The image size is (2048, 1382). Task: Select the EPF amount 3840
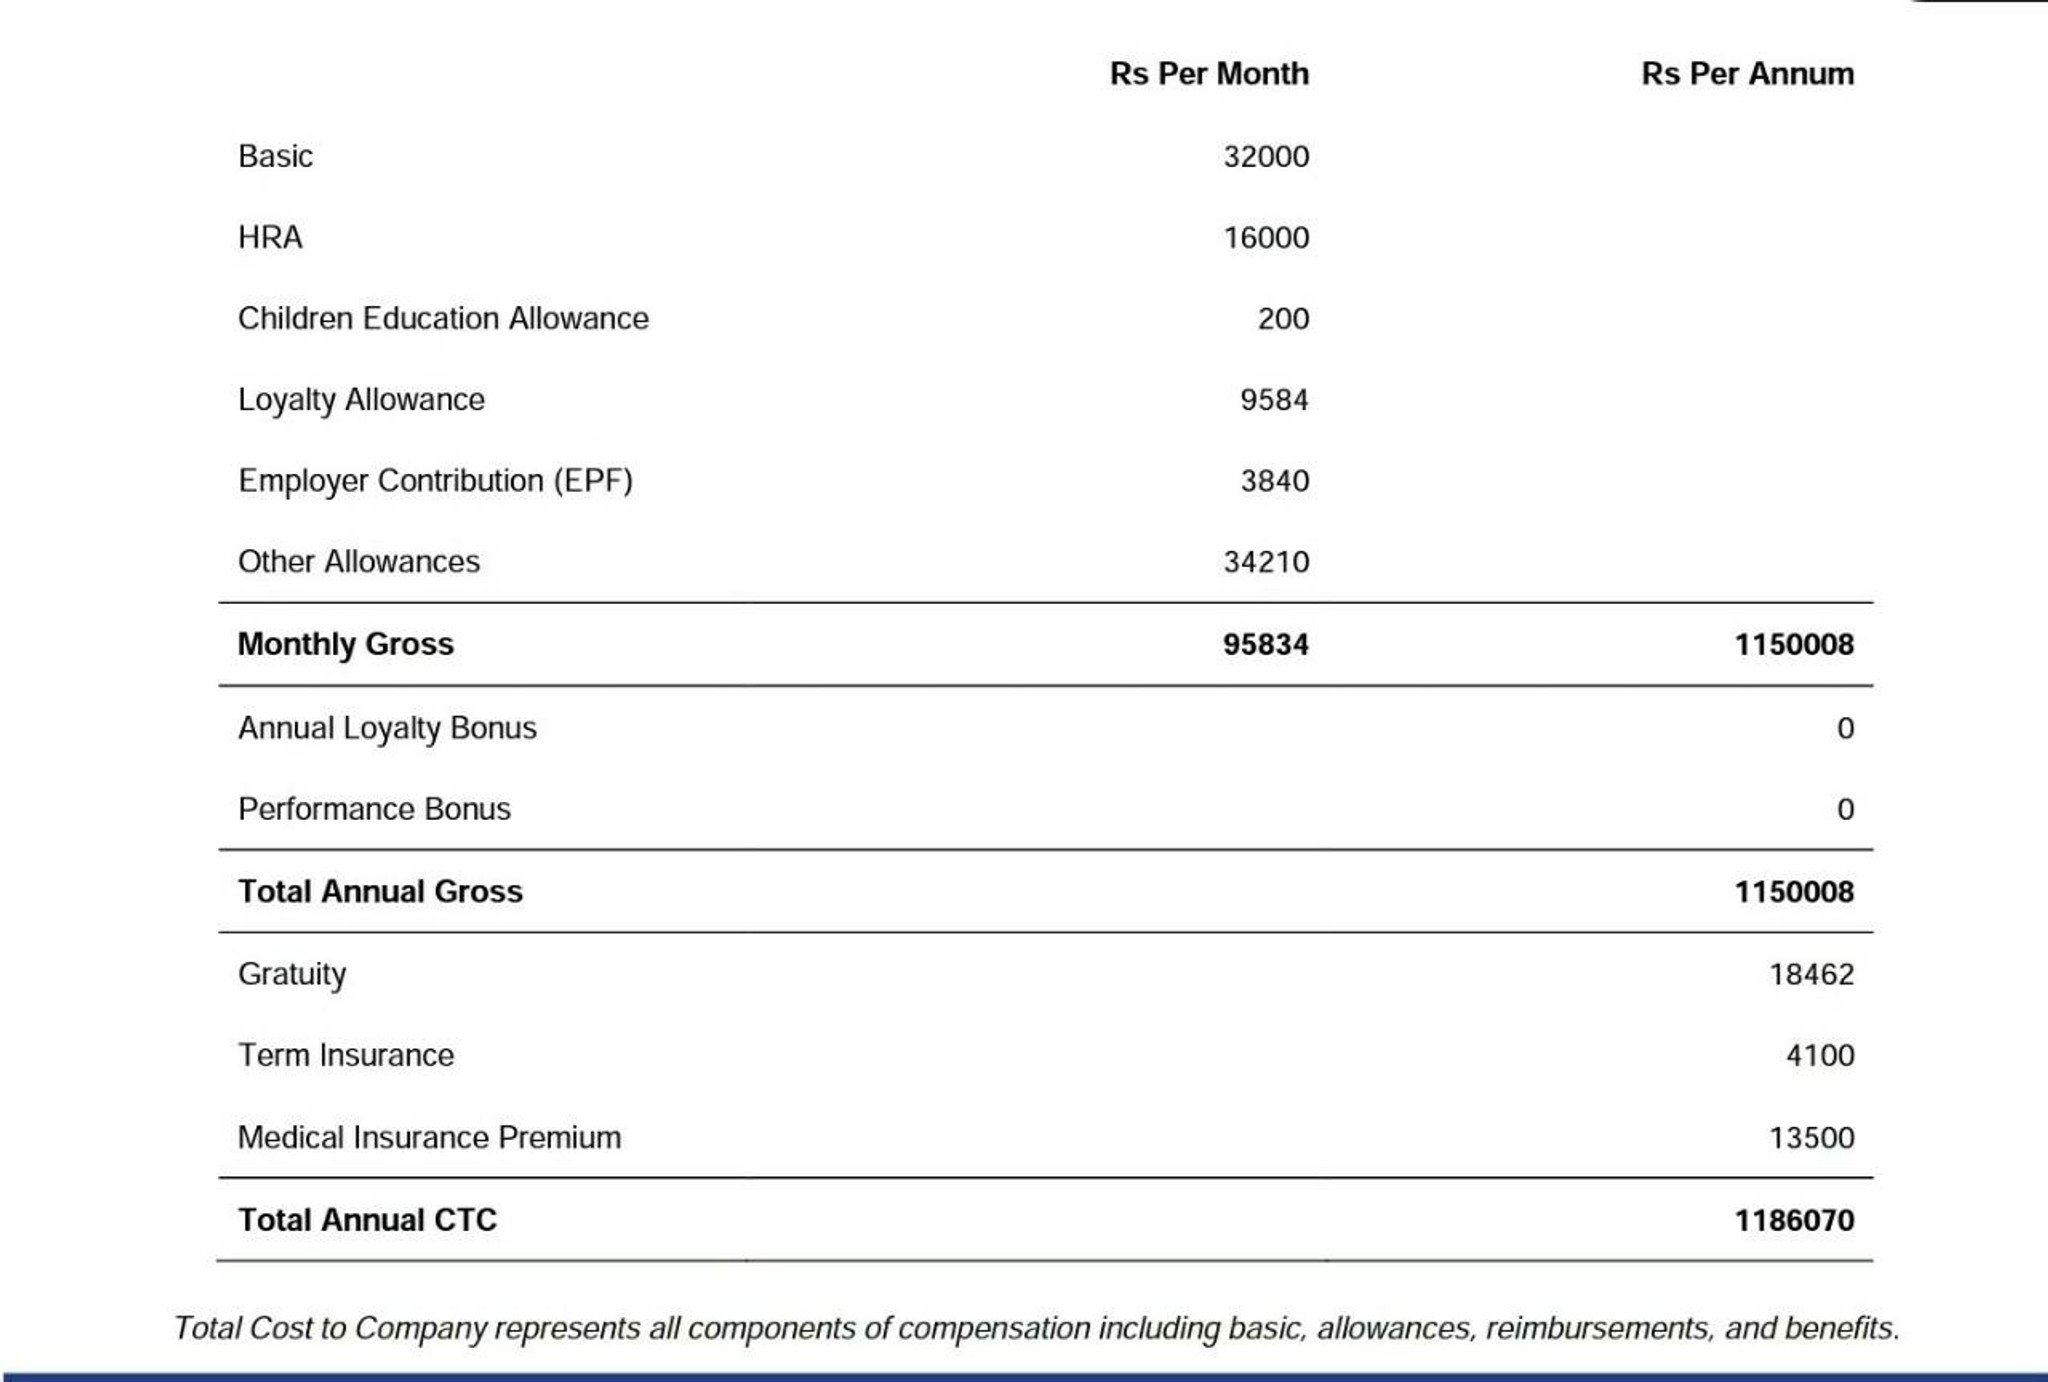click(x=1275, y=481)
